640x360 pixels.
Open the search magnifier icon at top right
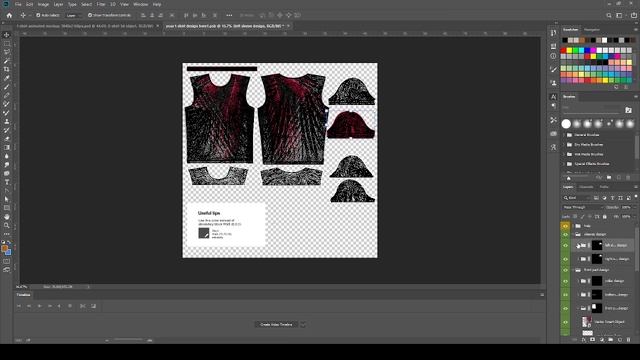pyautogui.click(x=609, y=15)
